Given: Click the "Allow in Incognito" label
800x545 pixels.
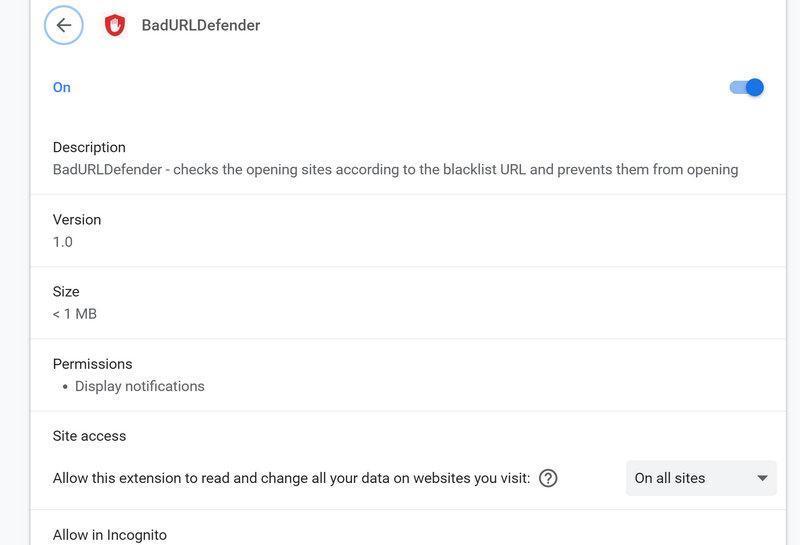Looking at the screenshot, I should (110, 535).
